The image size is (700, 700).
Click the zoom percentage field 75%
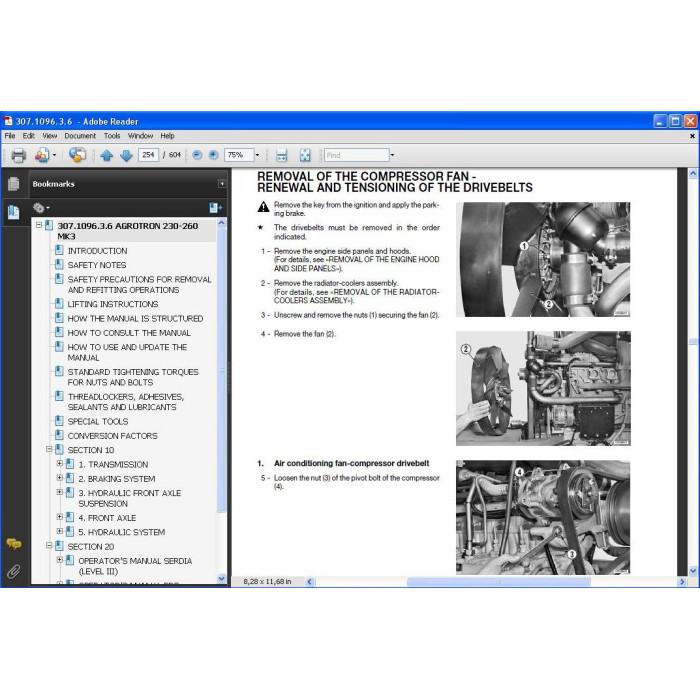point(239,155)
